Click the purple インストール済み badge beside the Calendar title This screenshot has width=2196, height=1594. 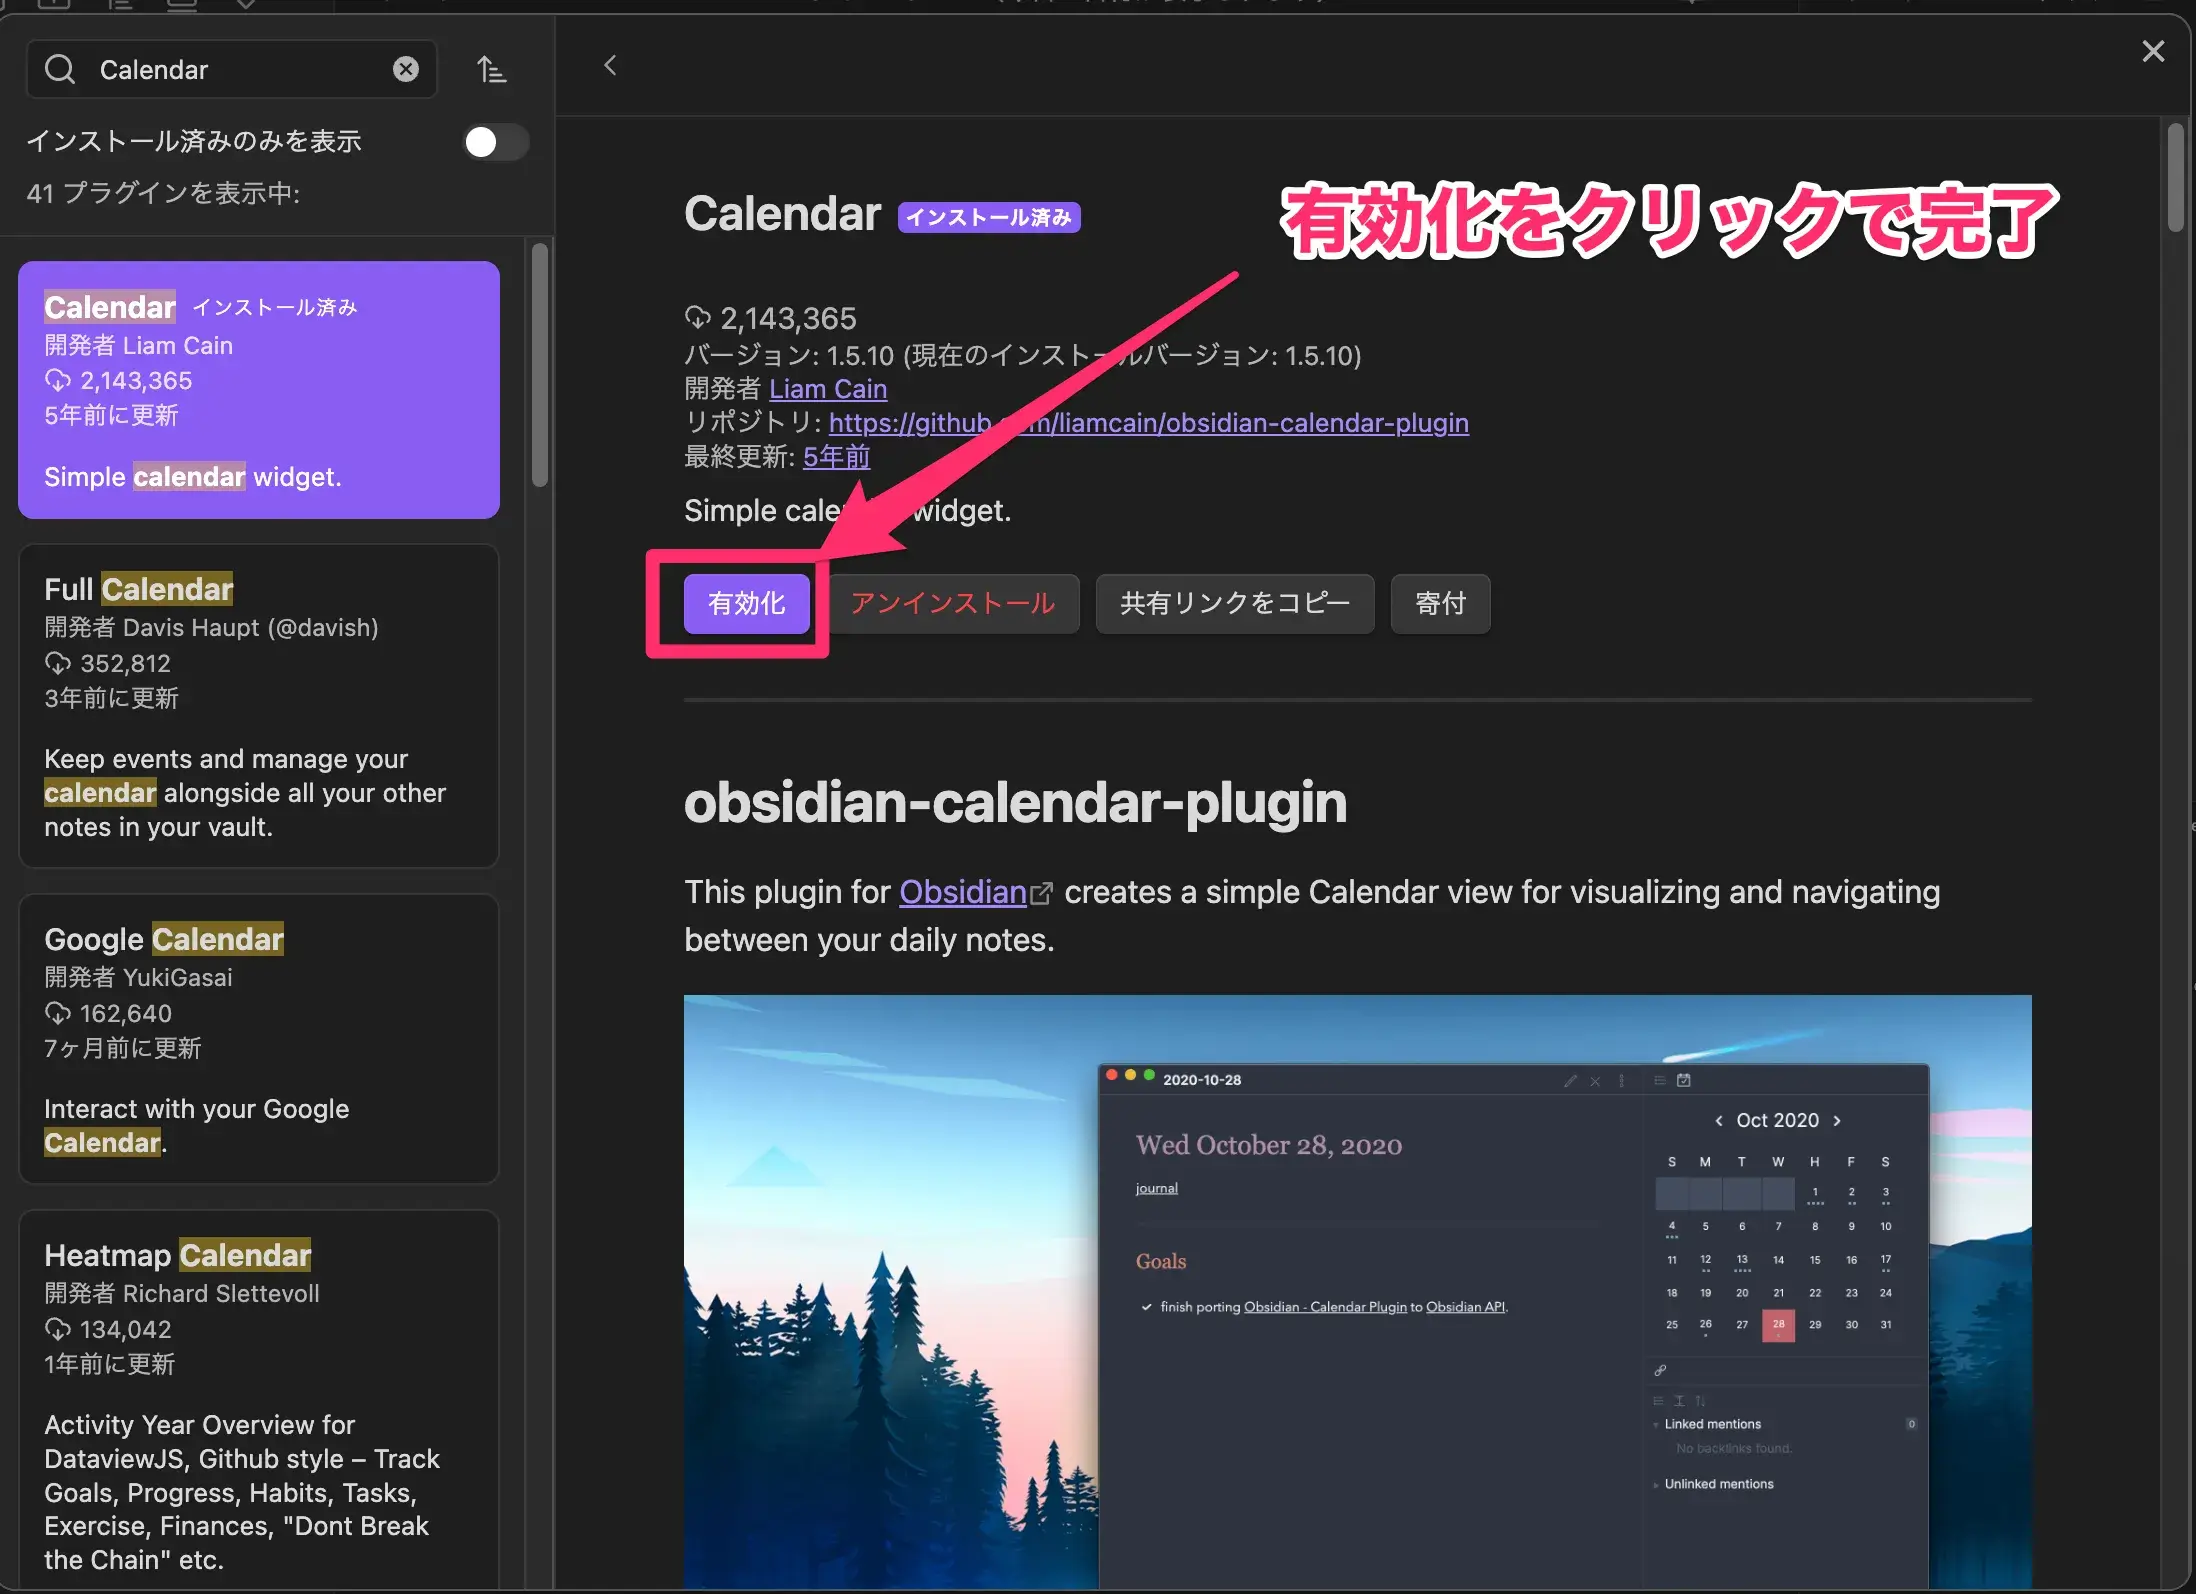click(x=989, y=217)
